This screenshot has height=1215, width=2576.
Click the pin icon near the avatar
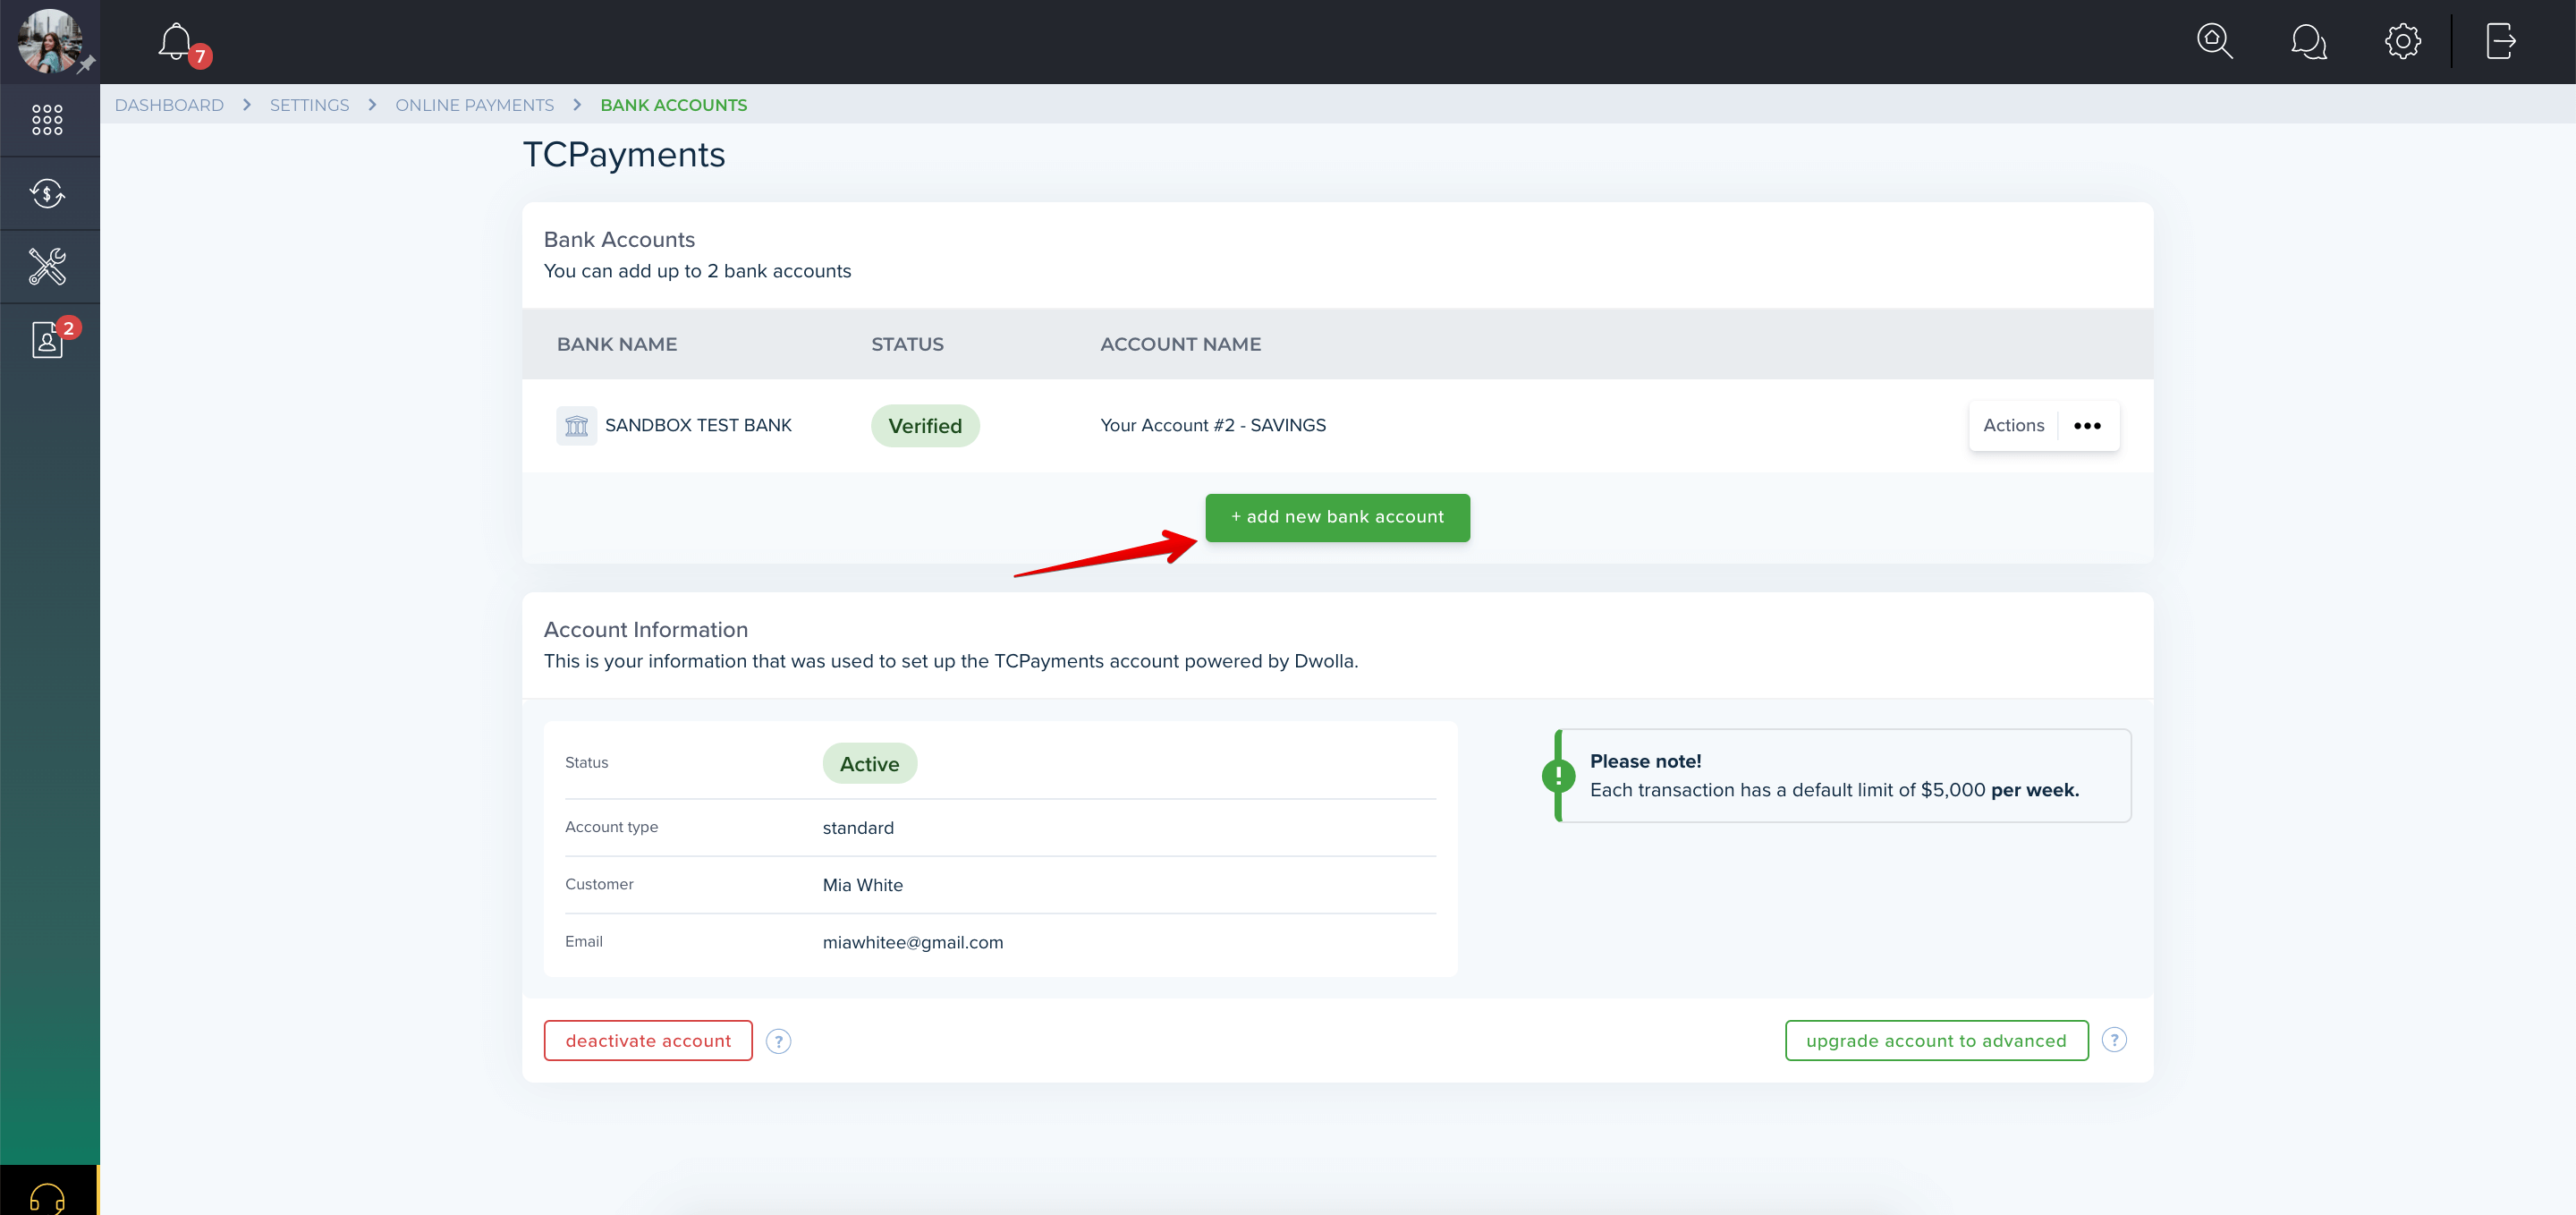coord(86,64)
